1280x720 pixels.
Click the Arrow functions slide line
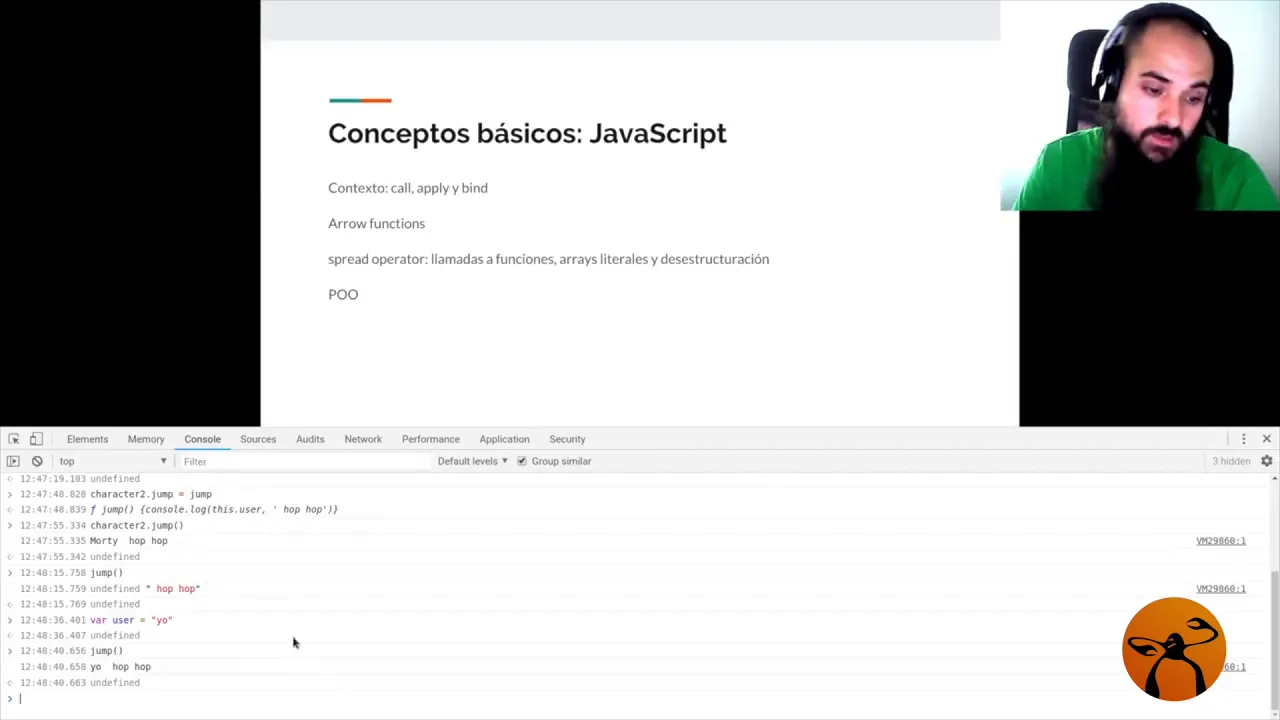pos(376,223)
